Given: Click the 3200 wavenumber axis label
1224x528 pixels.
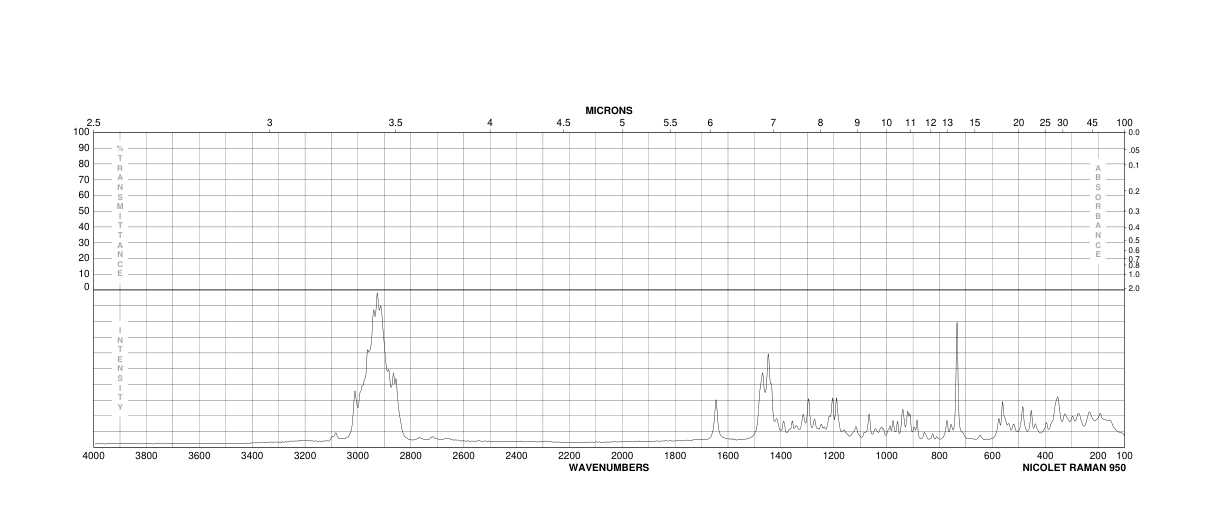Looking at the screenshot, I should point(305,456).
